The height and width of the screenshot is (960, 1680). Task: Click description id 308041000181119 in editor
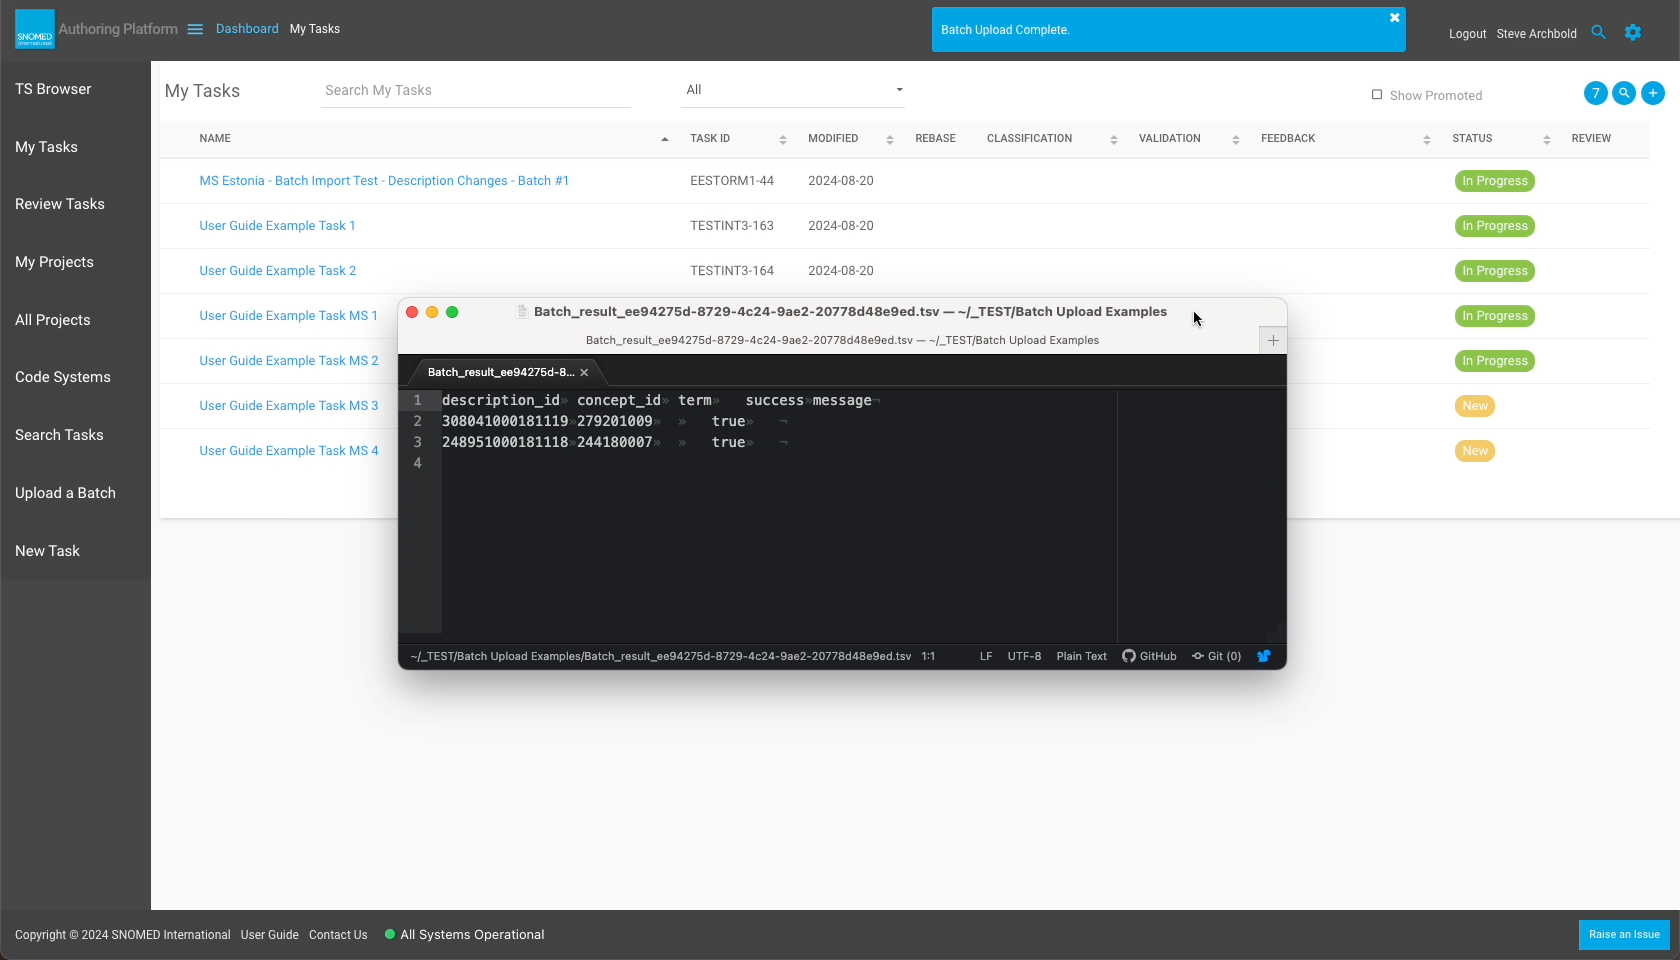point(505,422)
